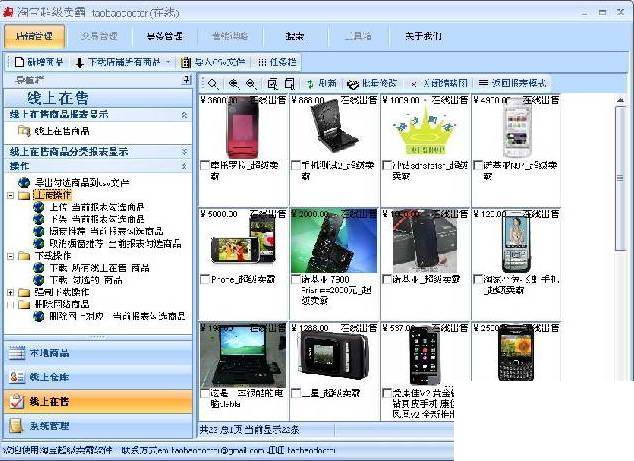Tick checkbox for 手机测试2 black phone product
This screenshot has width=634, height=461.
coord(296,165)
